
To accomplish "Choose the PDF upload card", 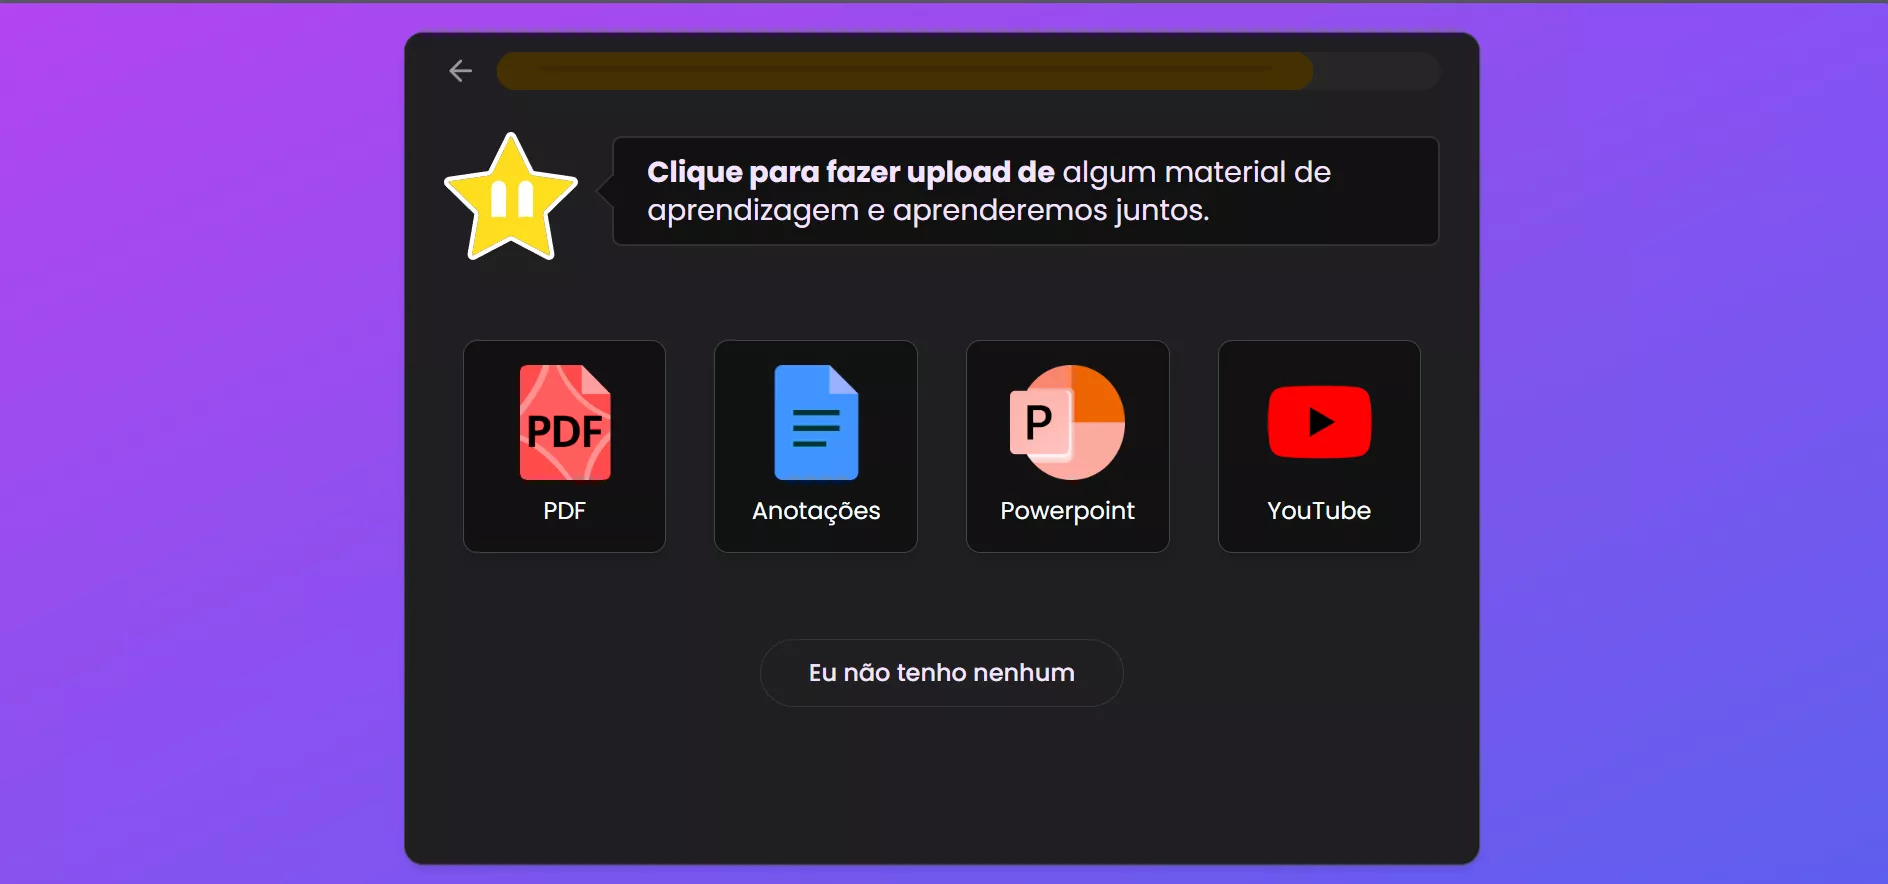I will pos(564,446).
